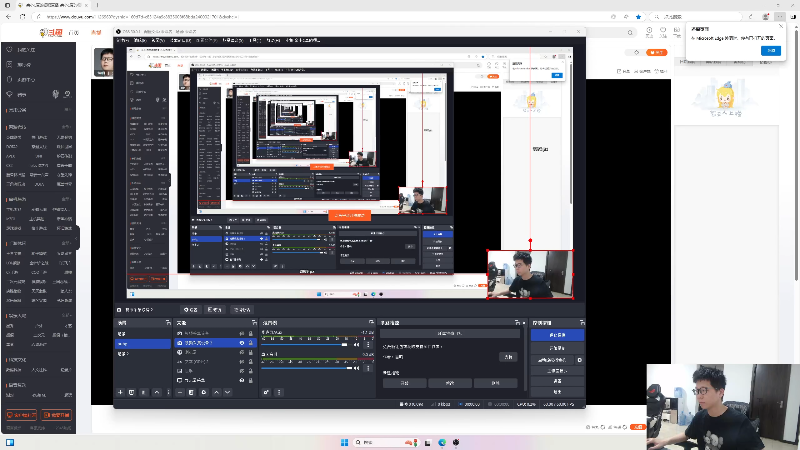Open OBS Edit menu
This screenshot has height=450, width=800.
[140, 40]
